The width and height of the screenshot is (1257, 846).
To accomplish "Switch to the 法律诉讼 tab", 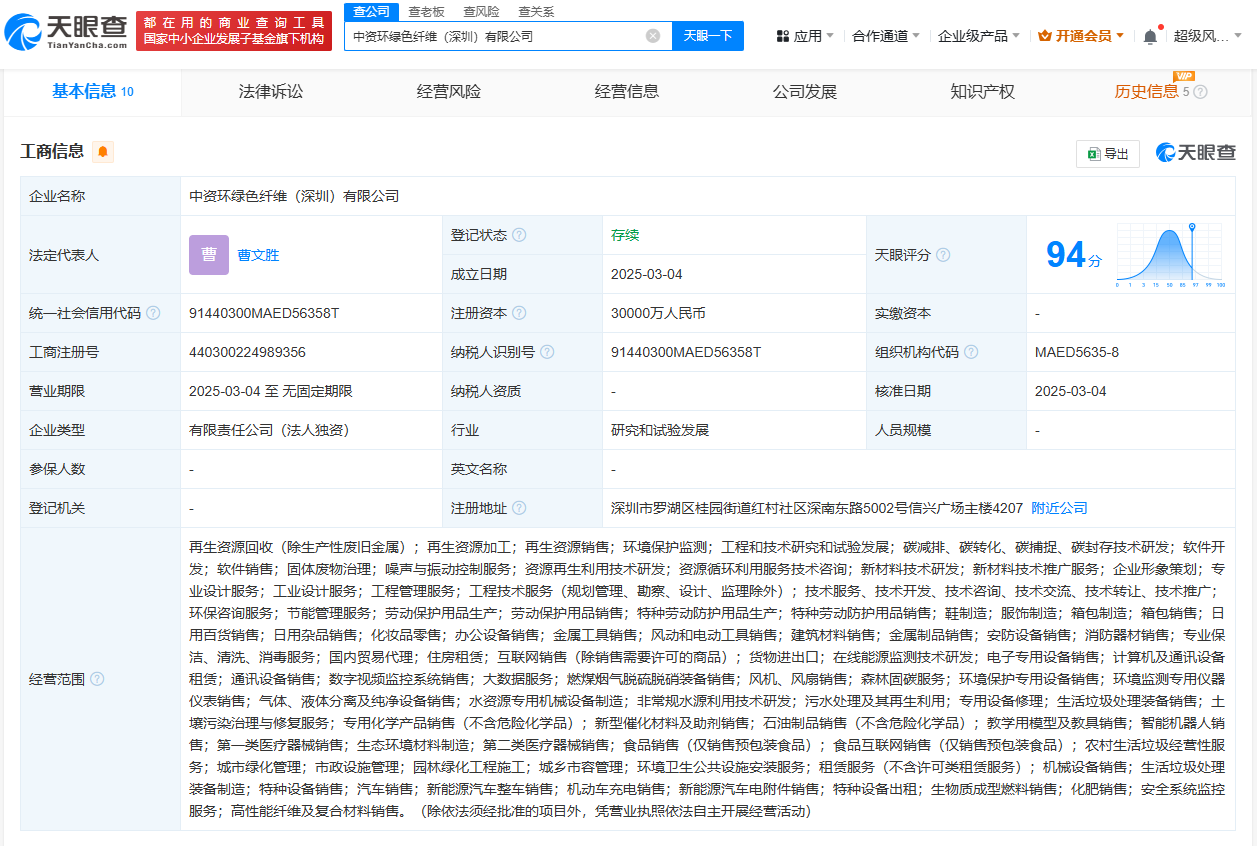I will click(271, 92).
